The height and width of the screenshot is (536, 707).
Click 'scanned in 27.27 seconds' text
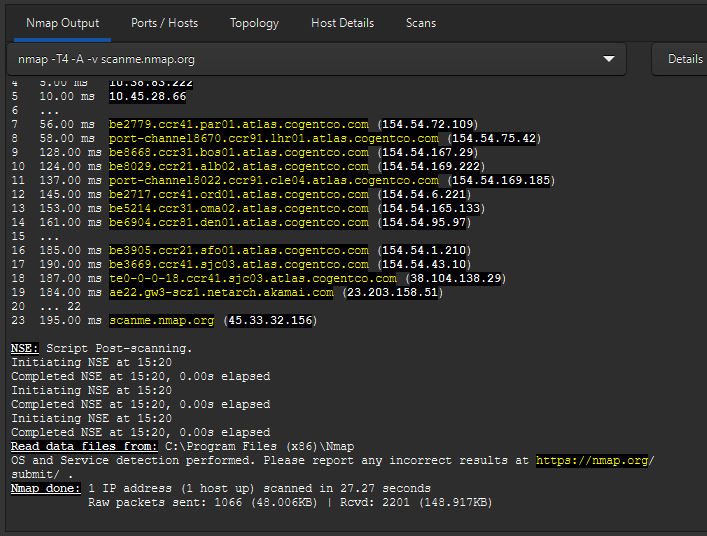click(x=347, y=488)
